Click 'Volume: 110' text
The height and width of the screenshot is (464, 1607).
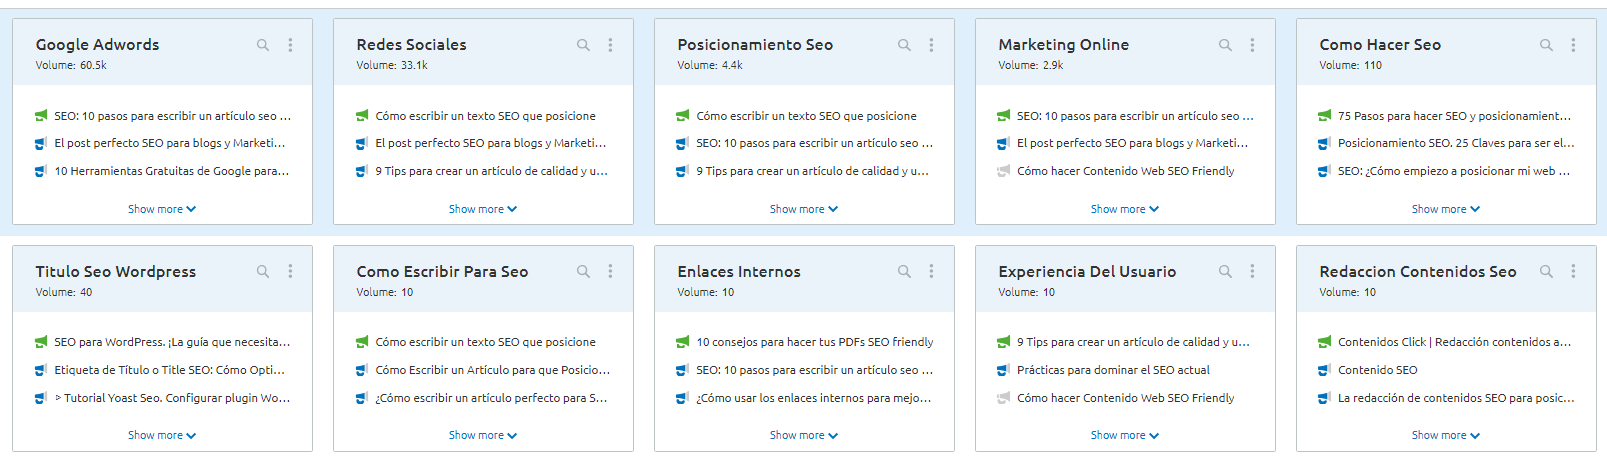point(1350,66)
